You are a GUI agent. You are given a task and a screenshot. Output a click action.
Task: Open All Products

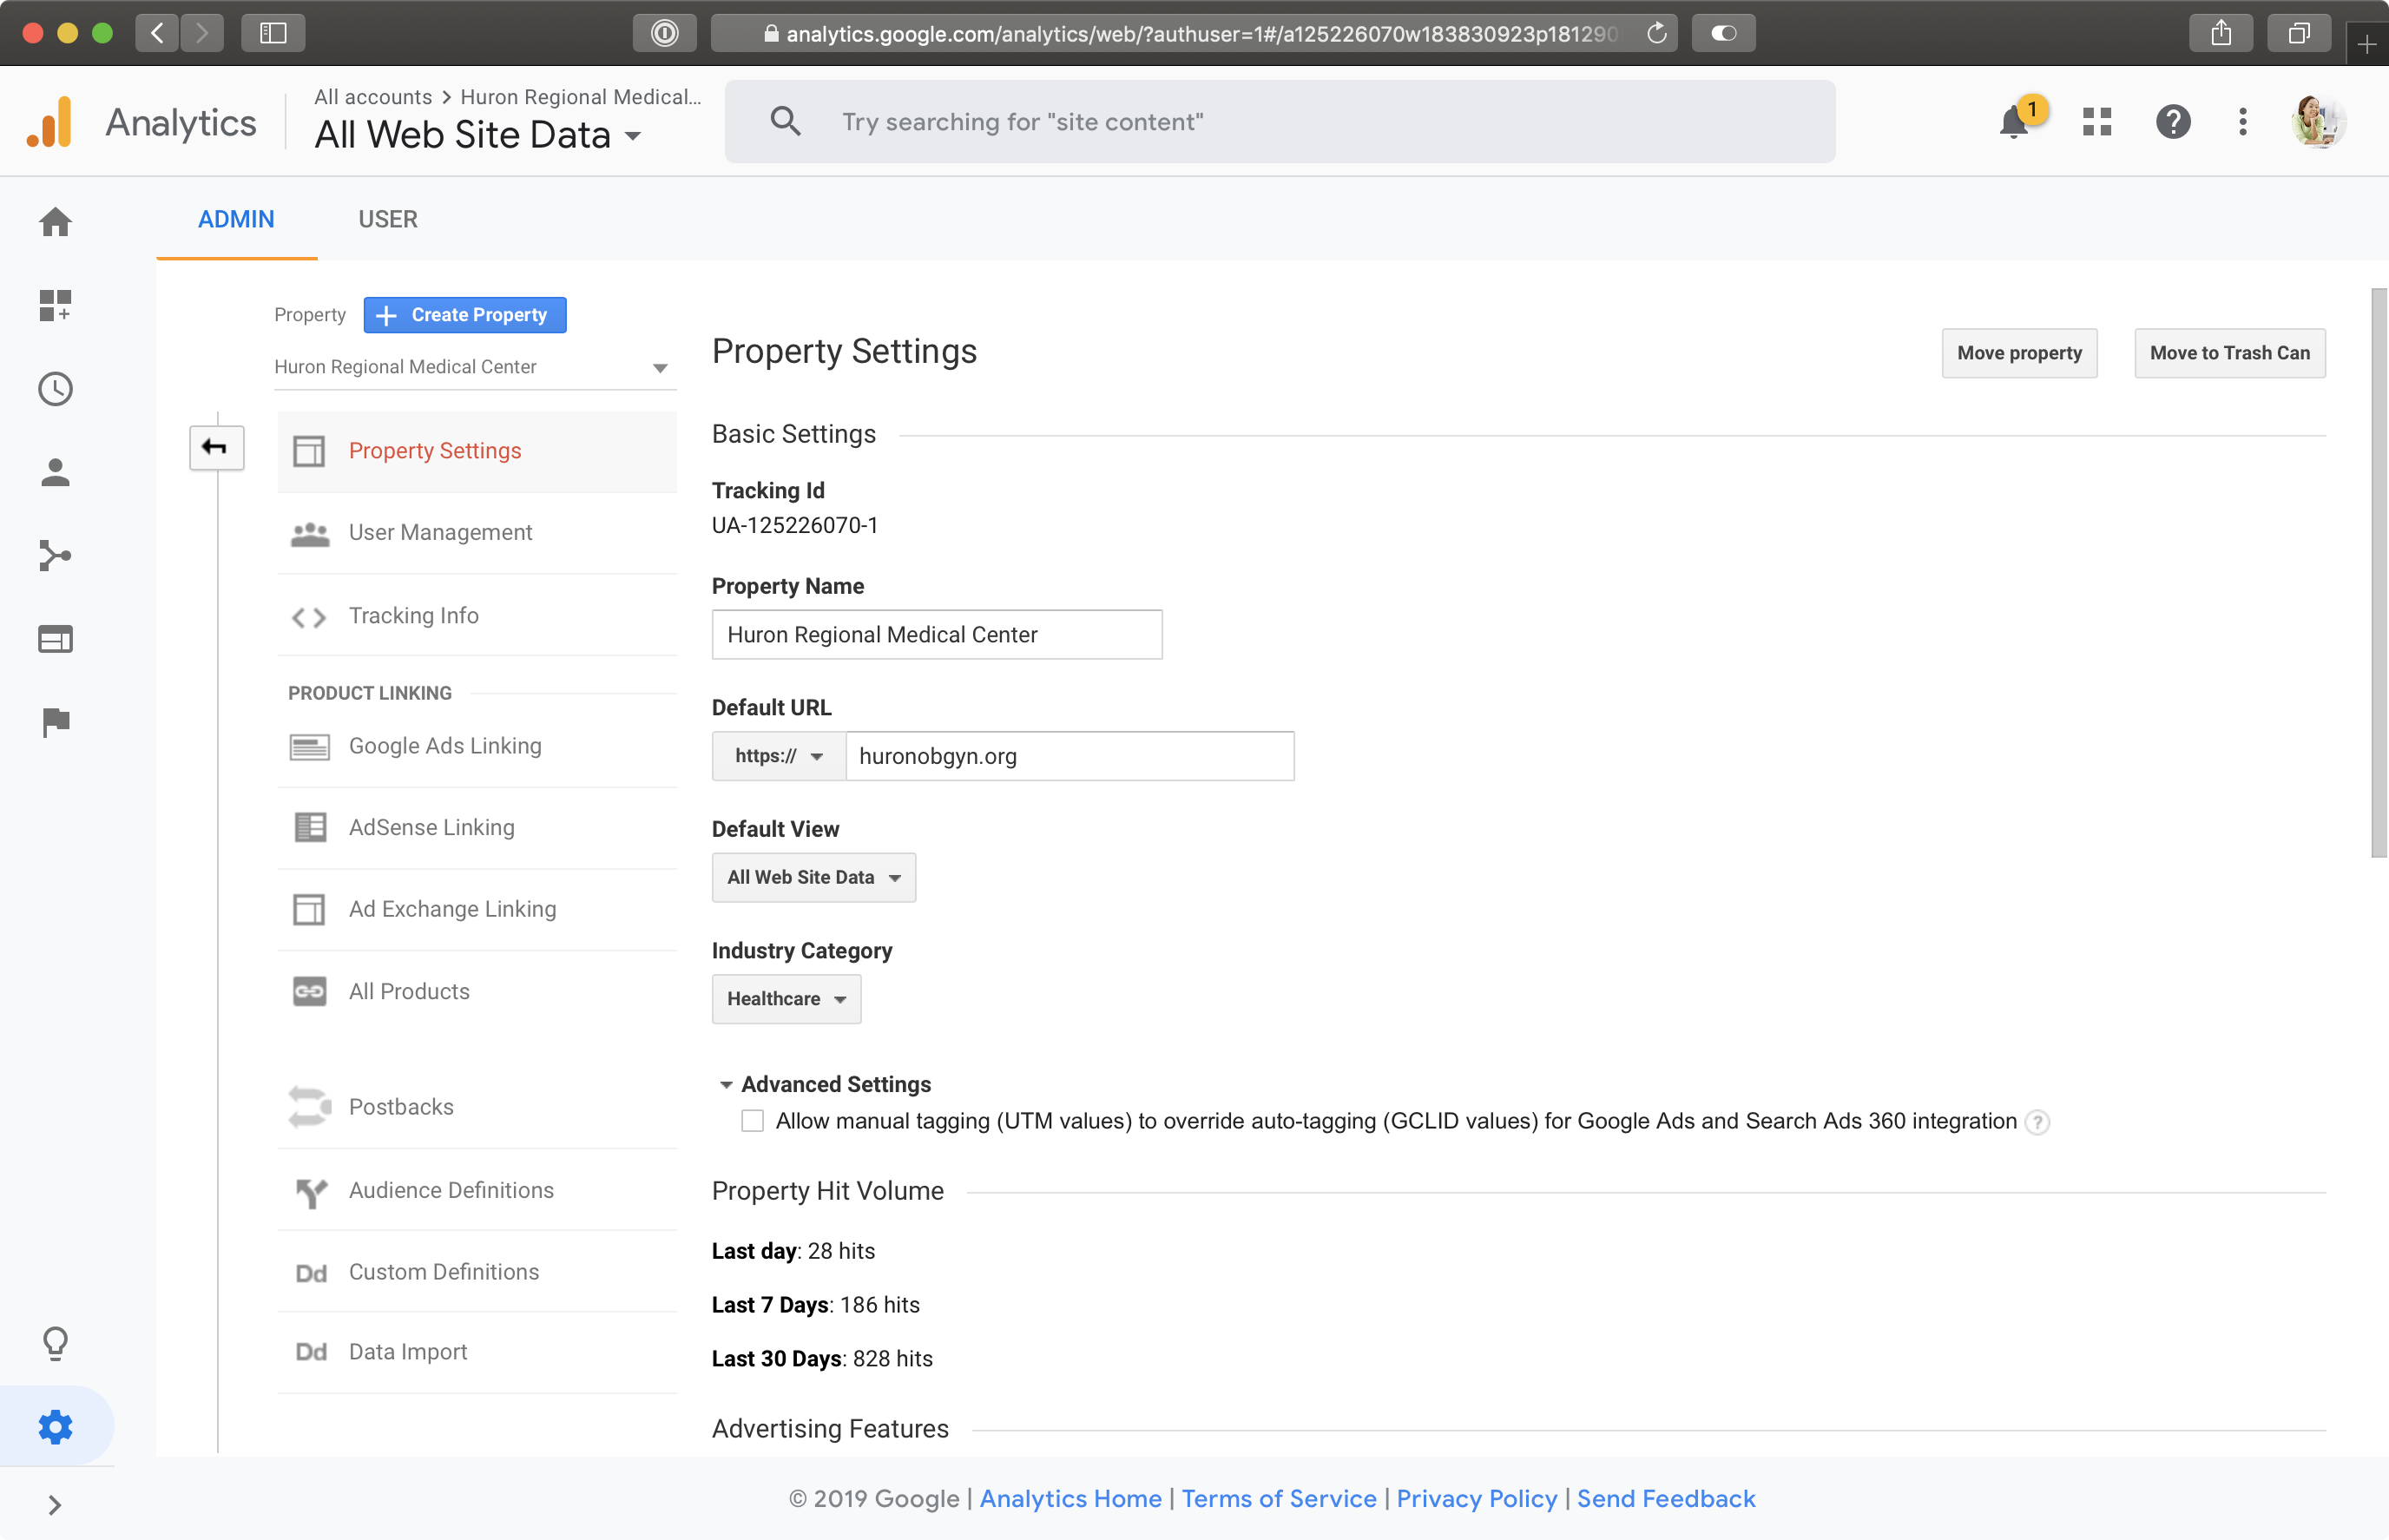[x=477, y=992]
